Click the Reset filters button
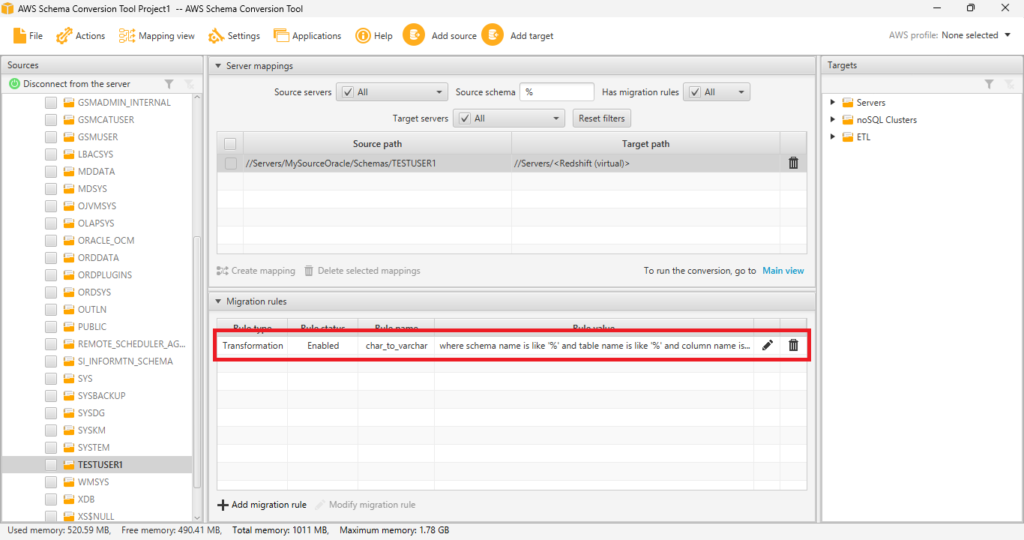The height and width of the screenshot is (540, 1024). (601, 118)
